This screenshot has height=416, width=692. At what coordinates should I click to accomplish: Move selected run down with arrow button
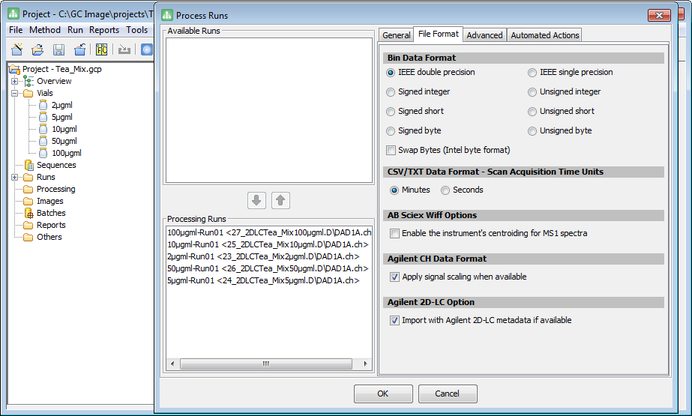[x=257, y=200]
